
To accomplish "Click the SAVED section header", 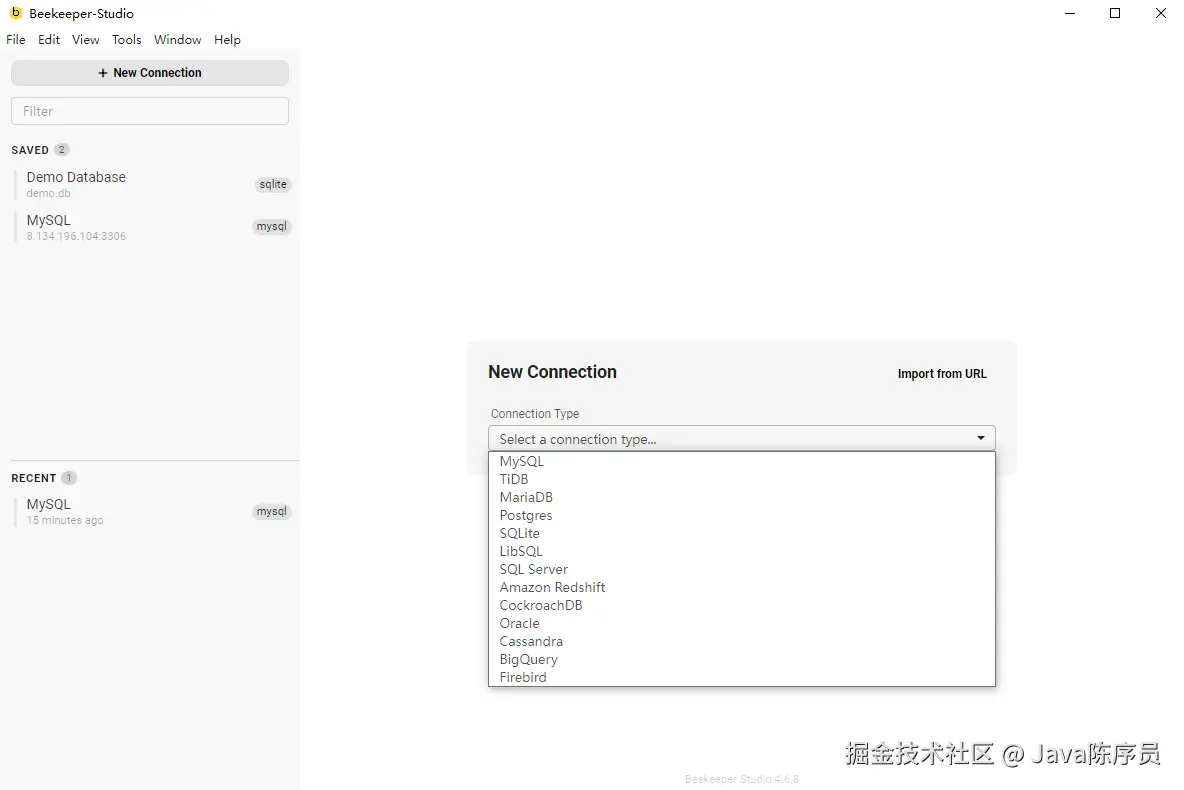I will click(30, 150).
